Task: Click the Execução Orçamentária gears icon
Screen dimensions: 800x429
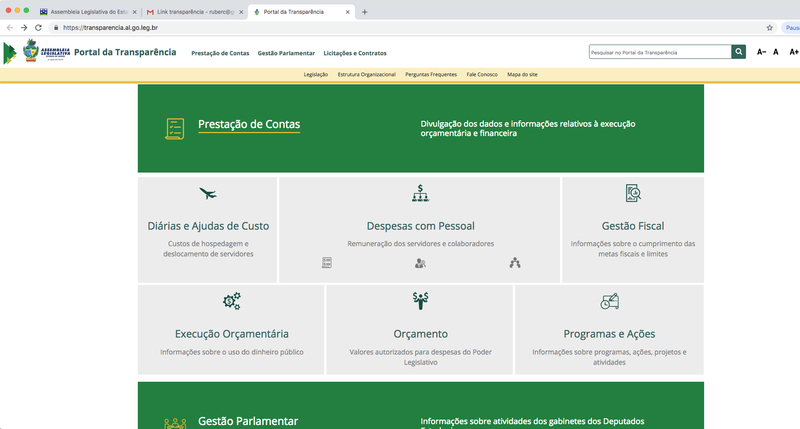Action: coord(231,301)
